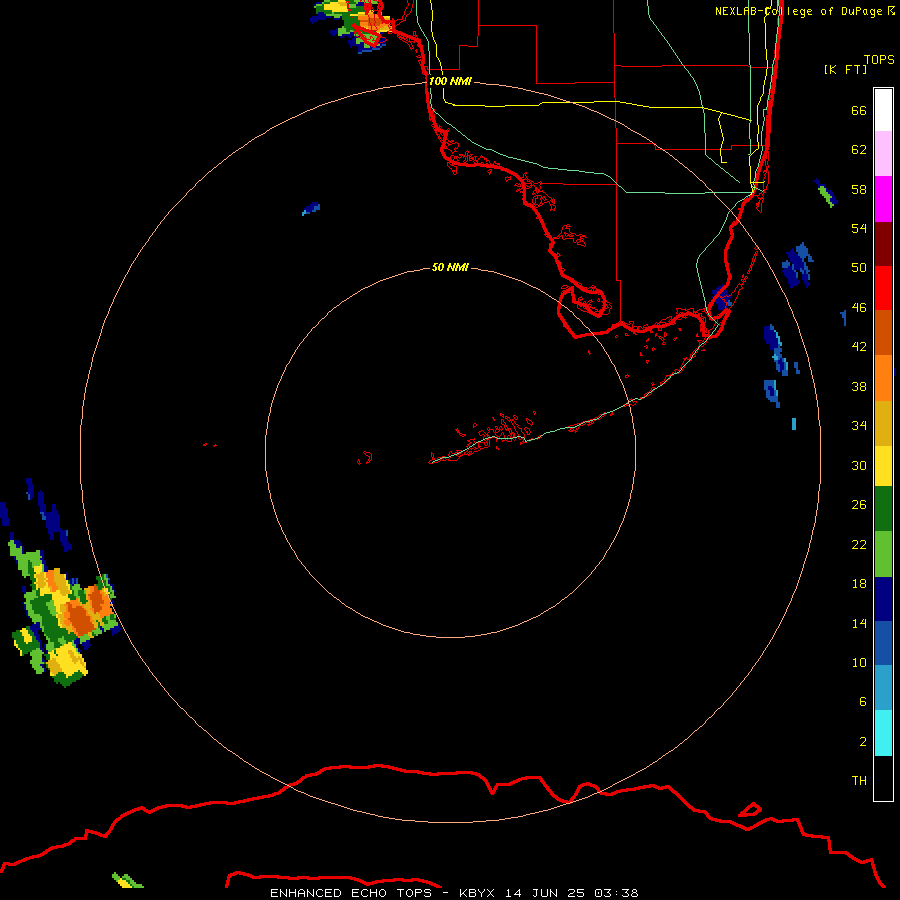Select the bright red legend swatch
This screenshot has height=900, width=900.
(x=883, y=288)
